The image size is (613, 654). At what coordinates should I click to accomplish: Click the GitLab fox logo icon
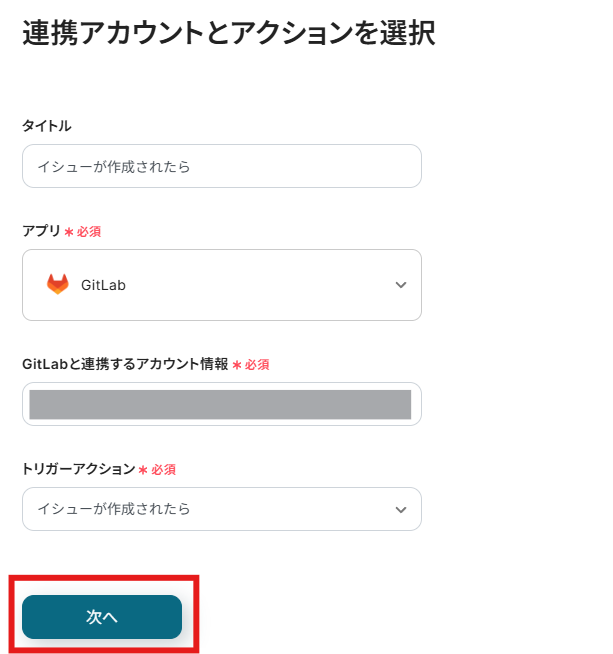58,285
